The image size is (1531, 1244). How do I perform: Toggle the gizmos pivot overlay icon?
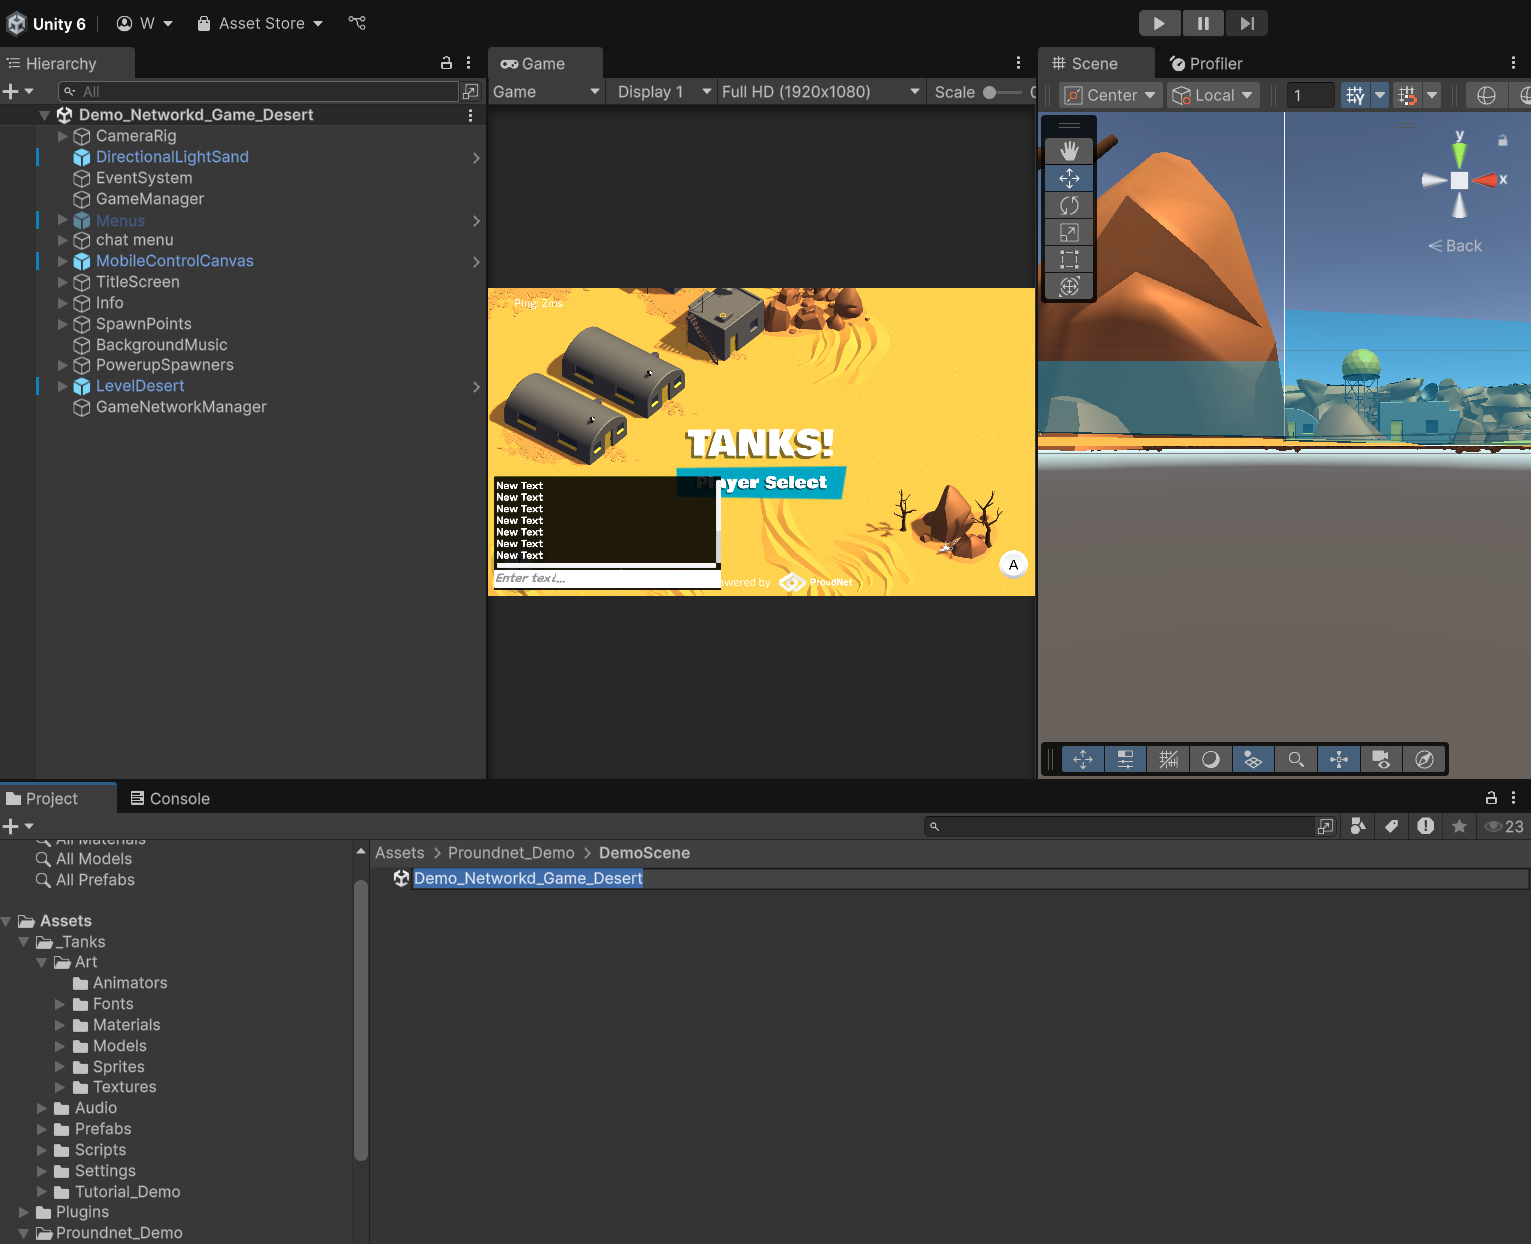(1339, 760)
